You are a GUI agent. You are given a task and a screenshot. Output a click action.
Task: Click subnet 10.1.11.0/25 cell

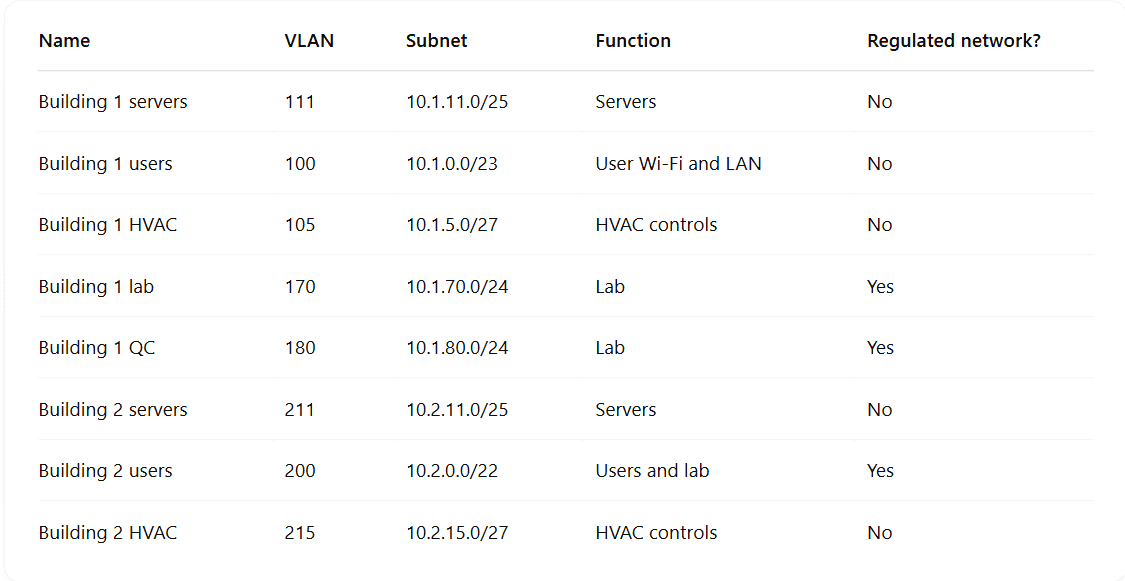pos(457,102)
